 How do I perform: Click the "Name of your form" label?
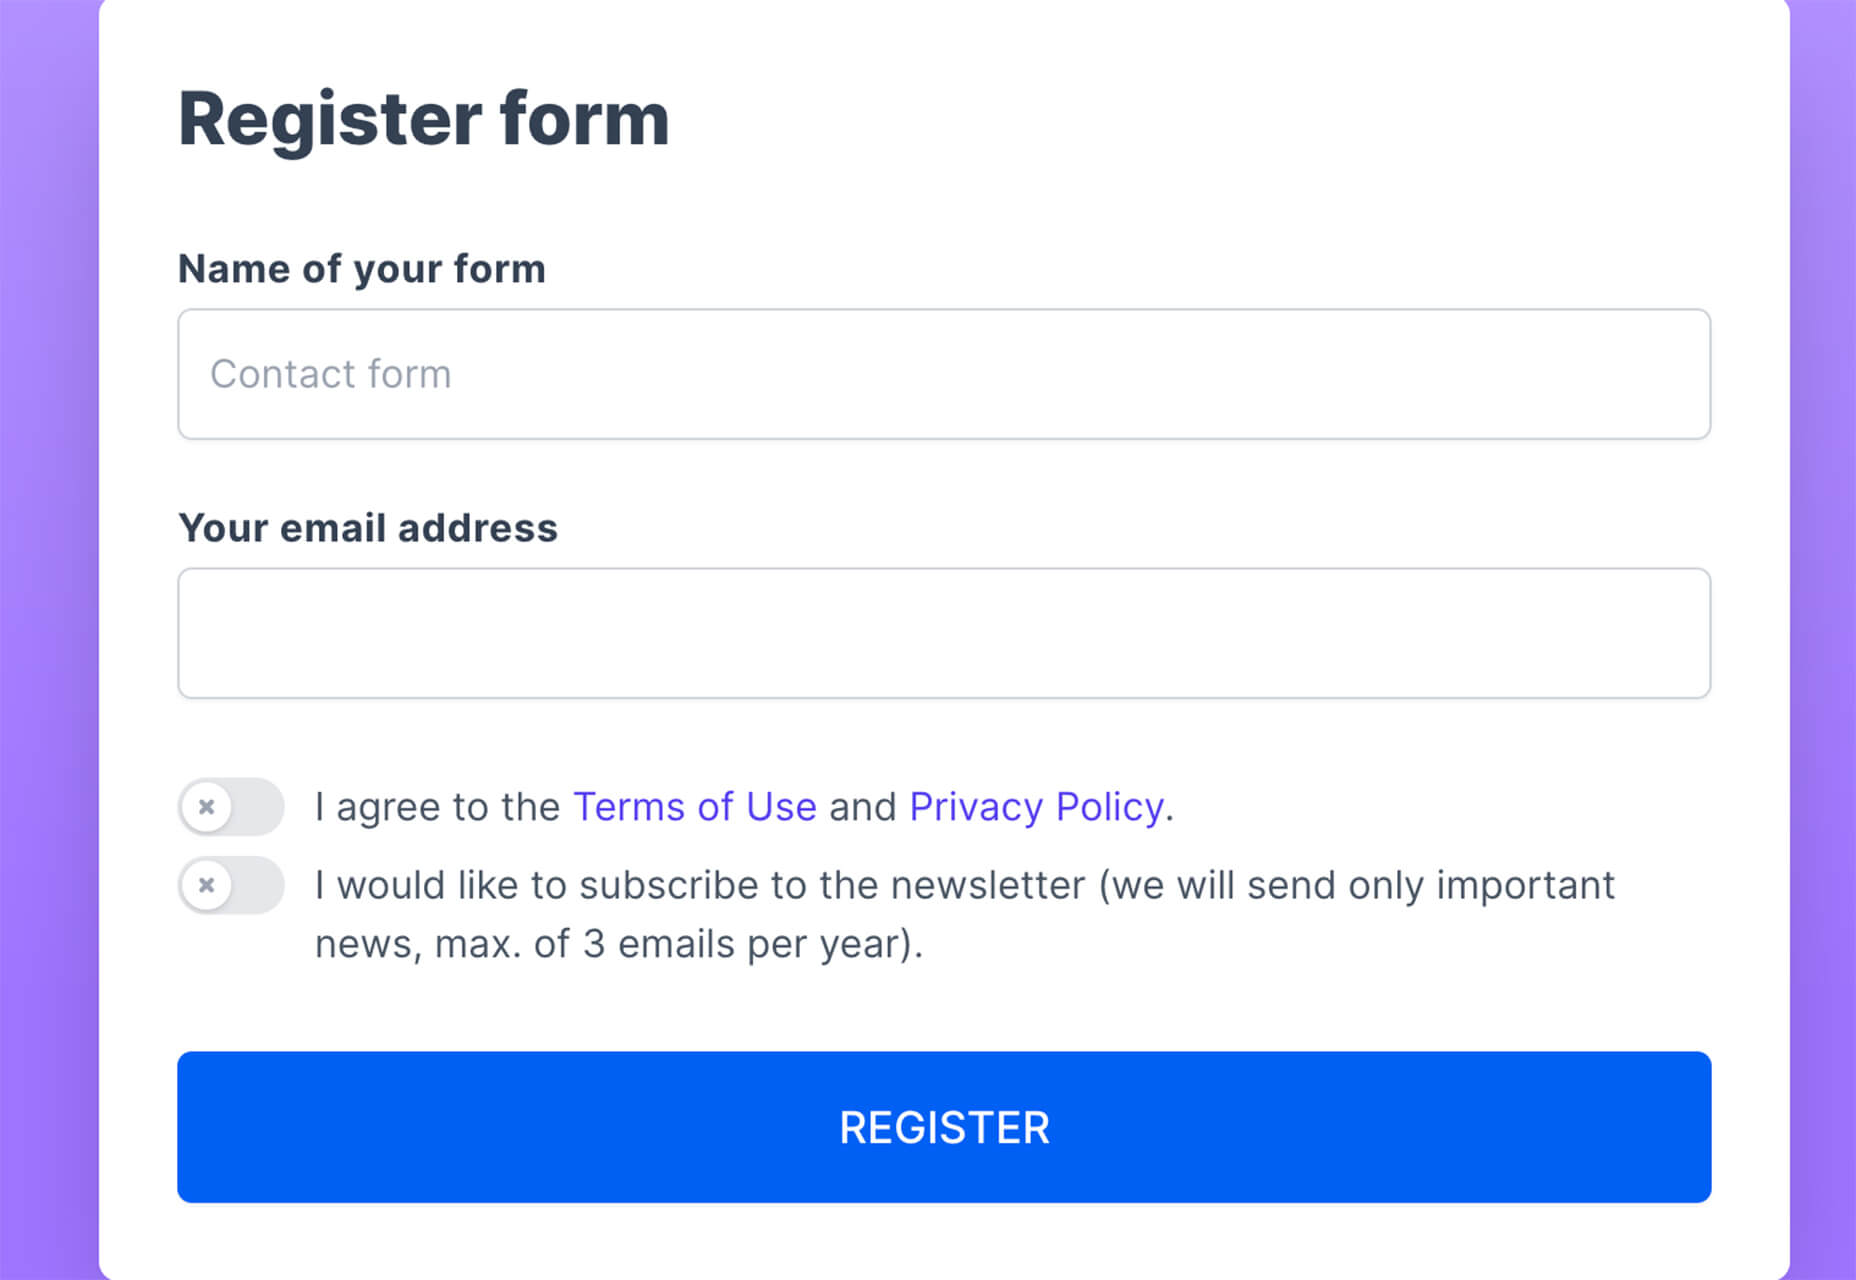[362, 269]
